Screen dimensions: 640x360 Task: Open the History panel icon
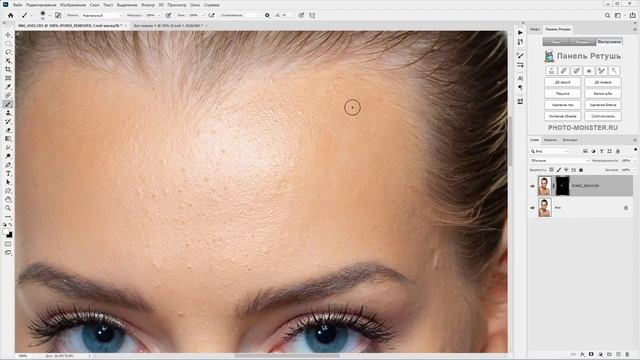520,42
